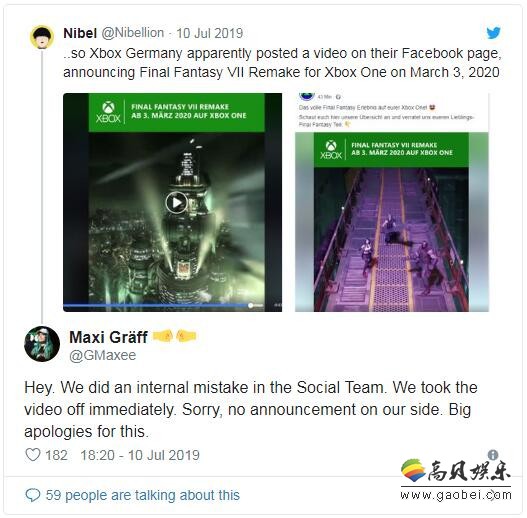
Task: Click the 10 Jul 2019 date beside @Nibellion
Action: click(x=209, y=33)
